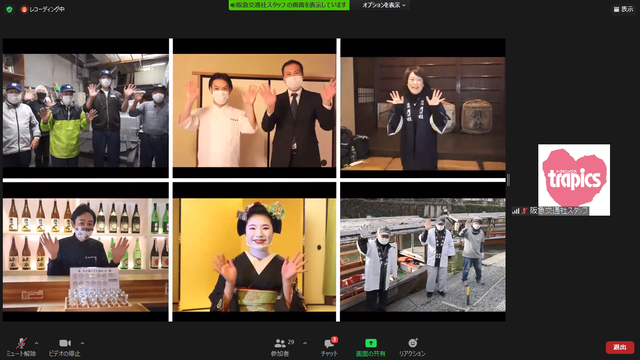Image resolution: width=640 pixels, height=360 pixels.
Task: Share screen with 画面の共有 button
Action: [x=371, y=347]
